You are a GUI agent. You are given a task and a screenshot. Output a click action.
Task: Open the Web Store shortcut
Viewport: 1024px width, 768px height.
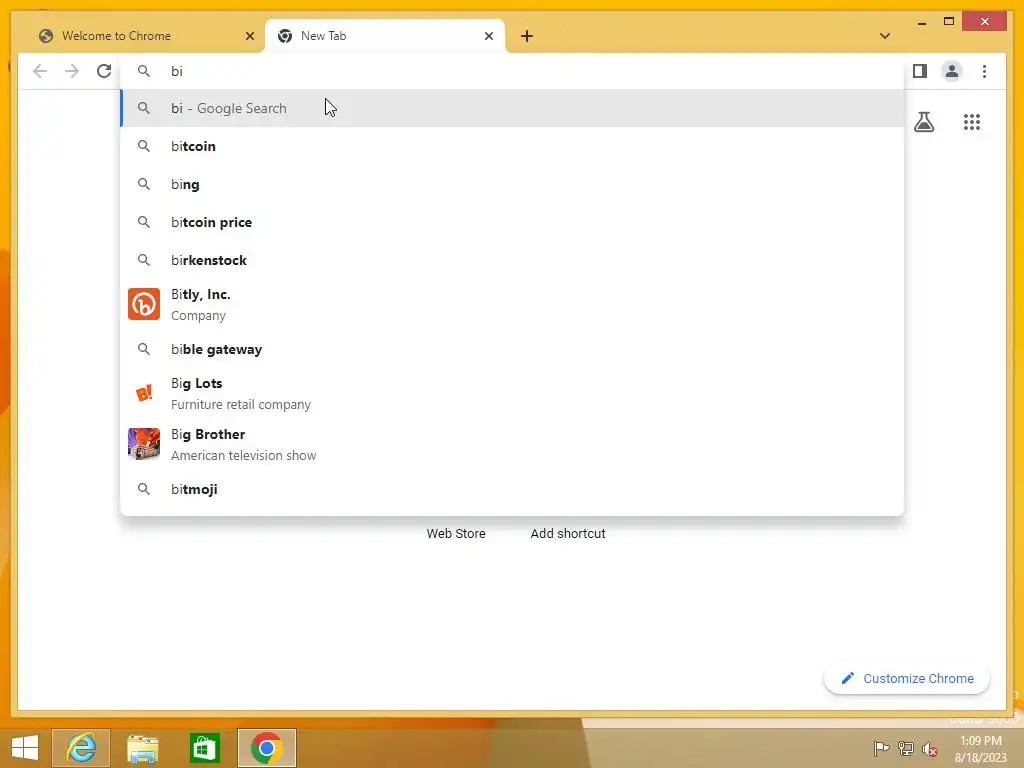(456, 534)
